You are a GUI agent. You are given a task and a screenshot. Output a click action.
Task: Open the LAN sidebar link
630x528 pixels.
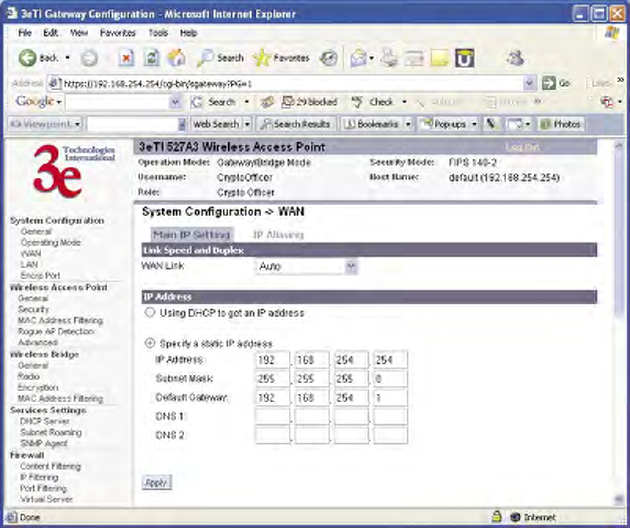coord(29,264)
